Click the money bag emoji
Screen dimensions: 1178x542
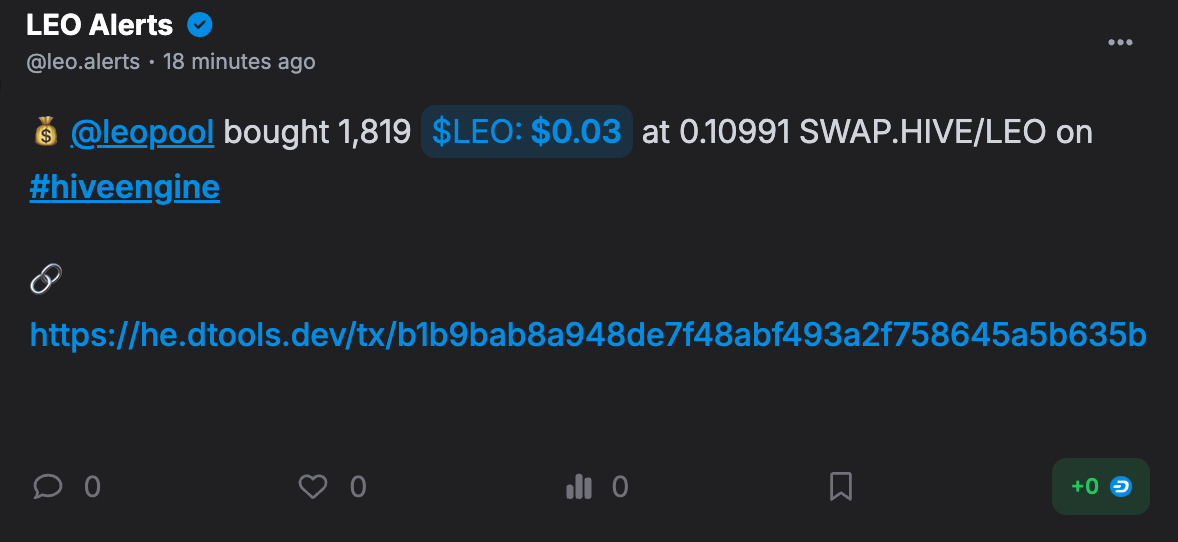click(46, 133)
